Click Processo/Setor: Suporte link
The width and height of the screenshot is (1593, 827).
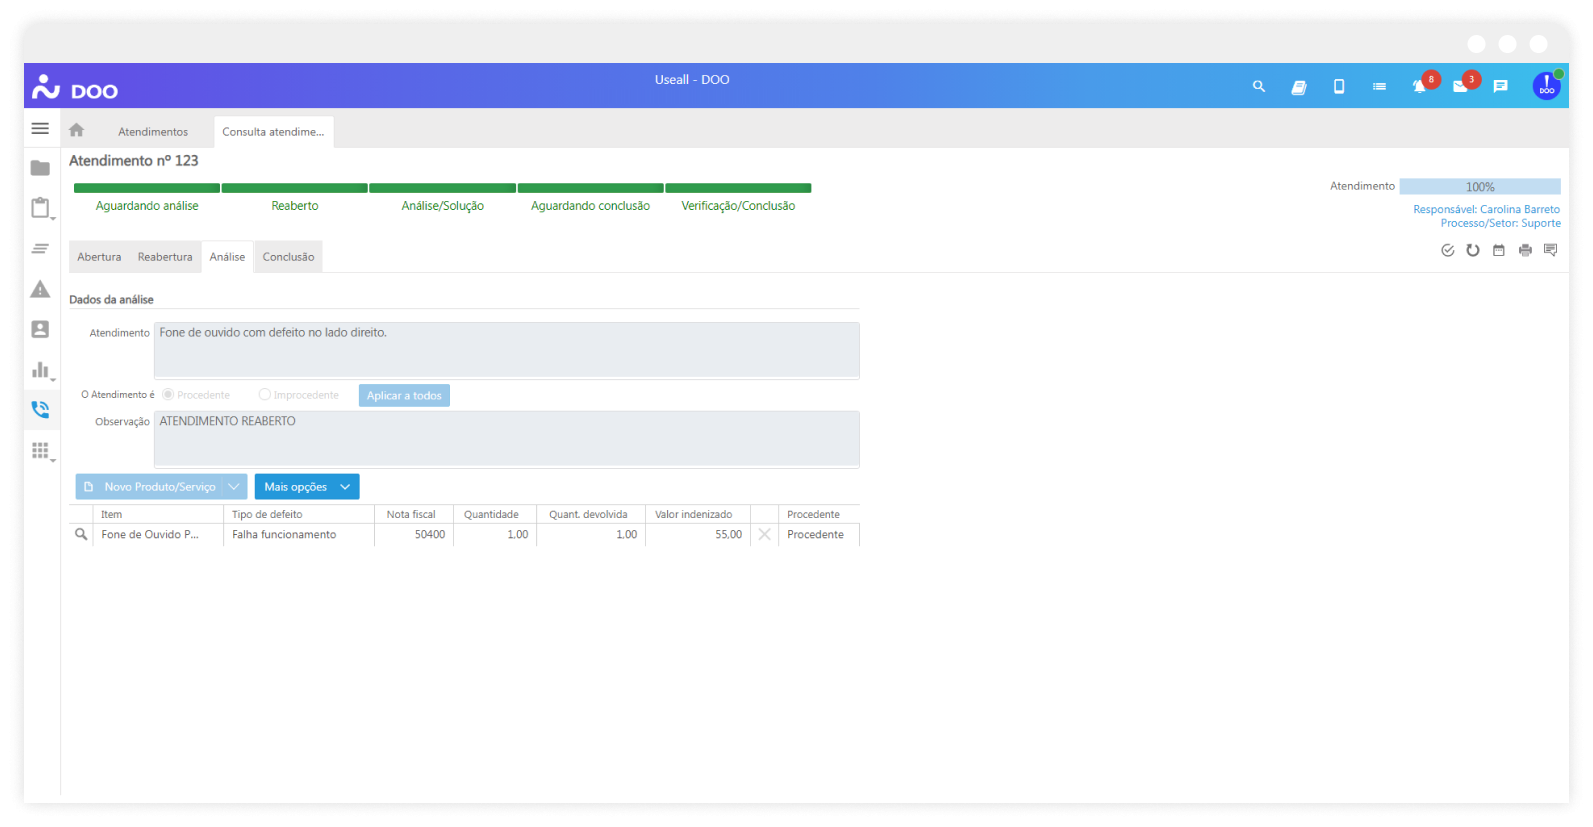pyautogui.click(x=1500, y=223)
